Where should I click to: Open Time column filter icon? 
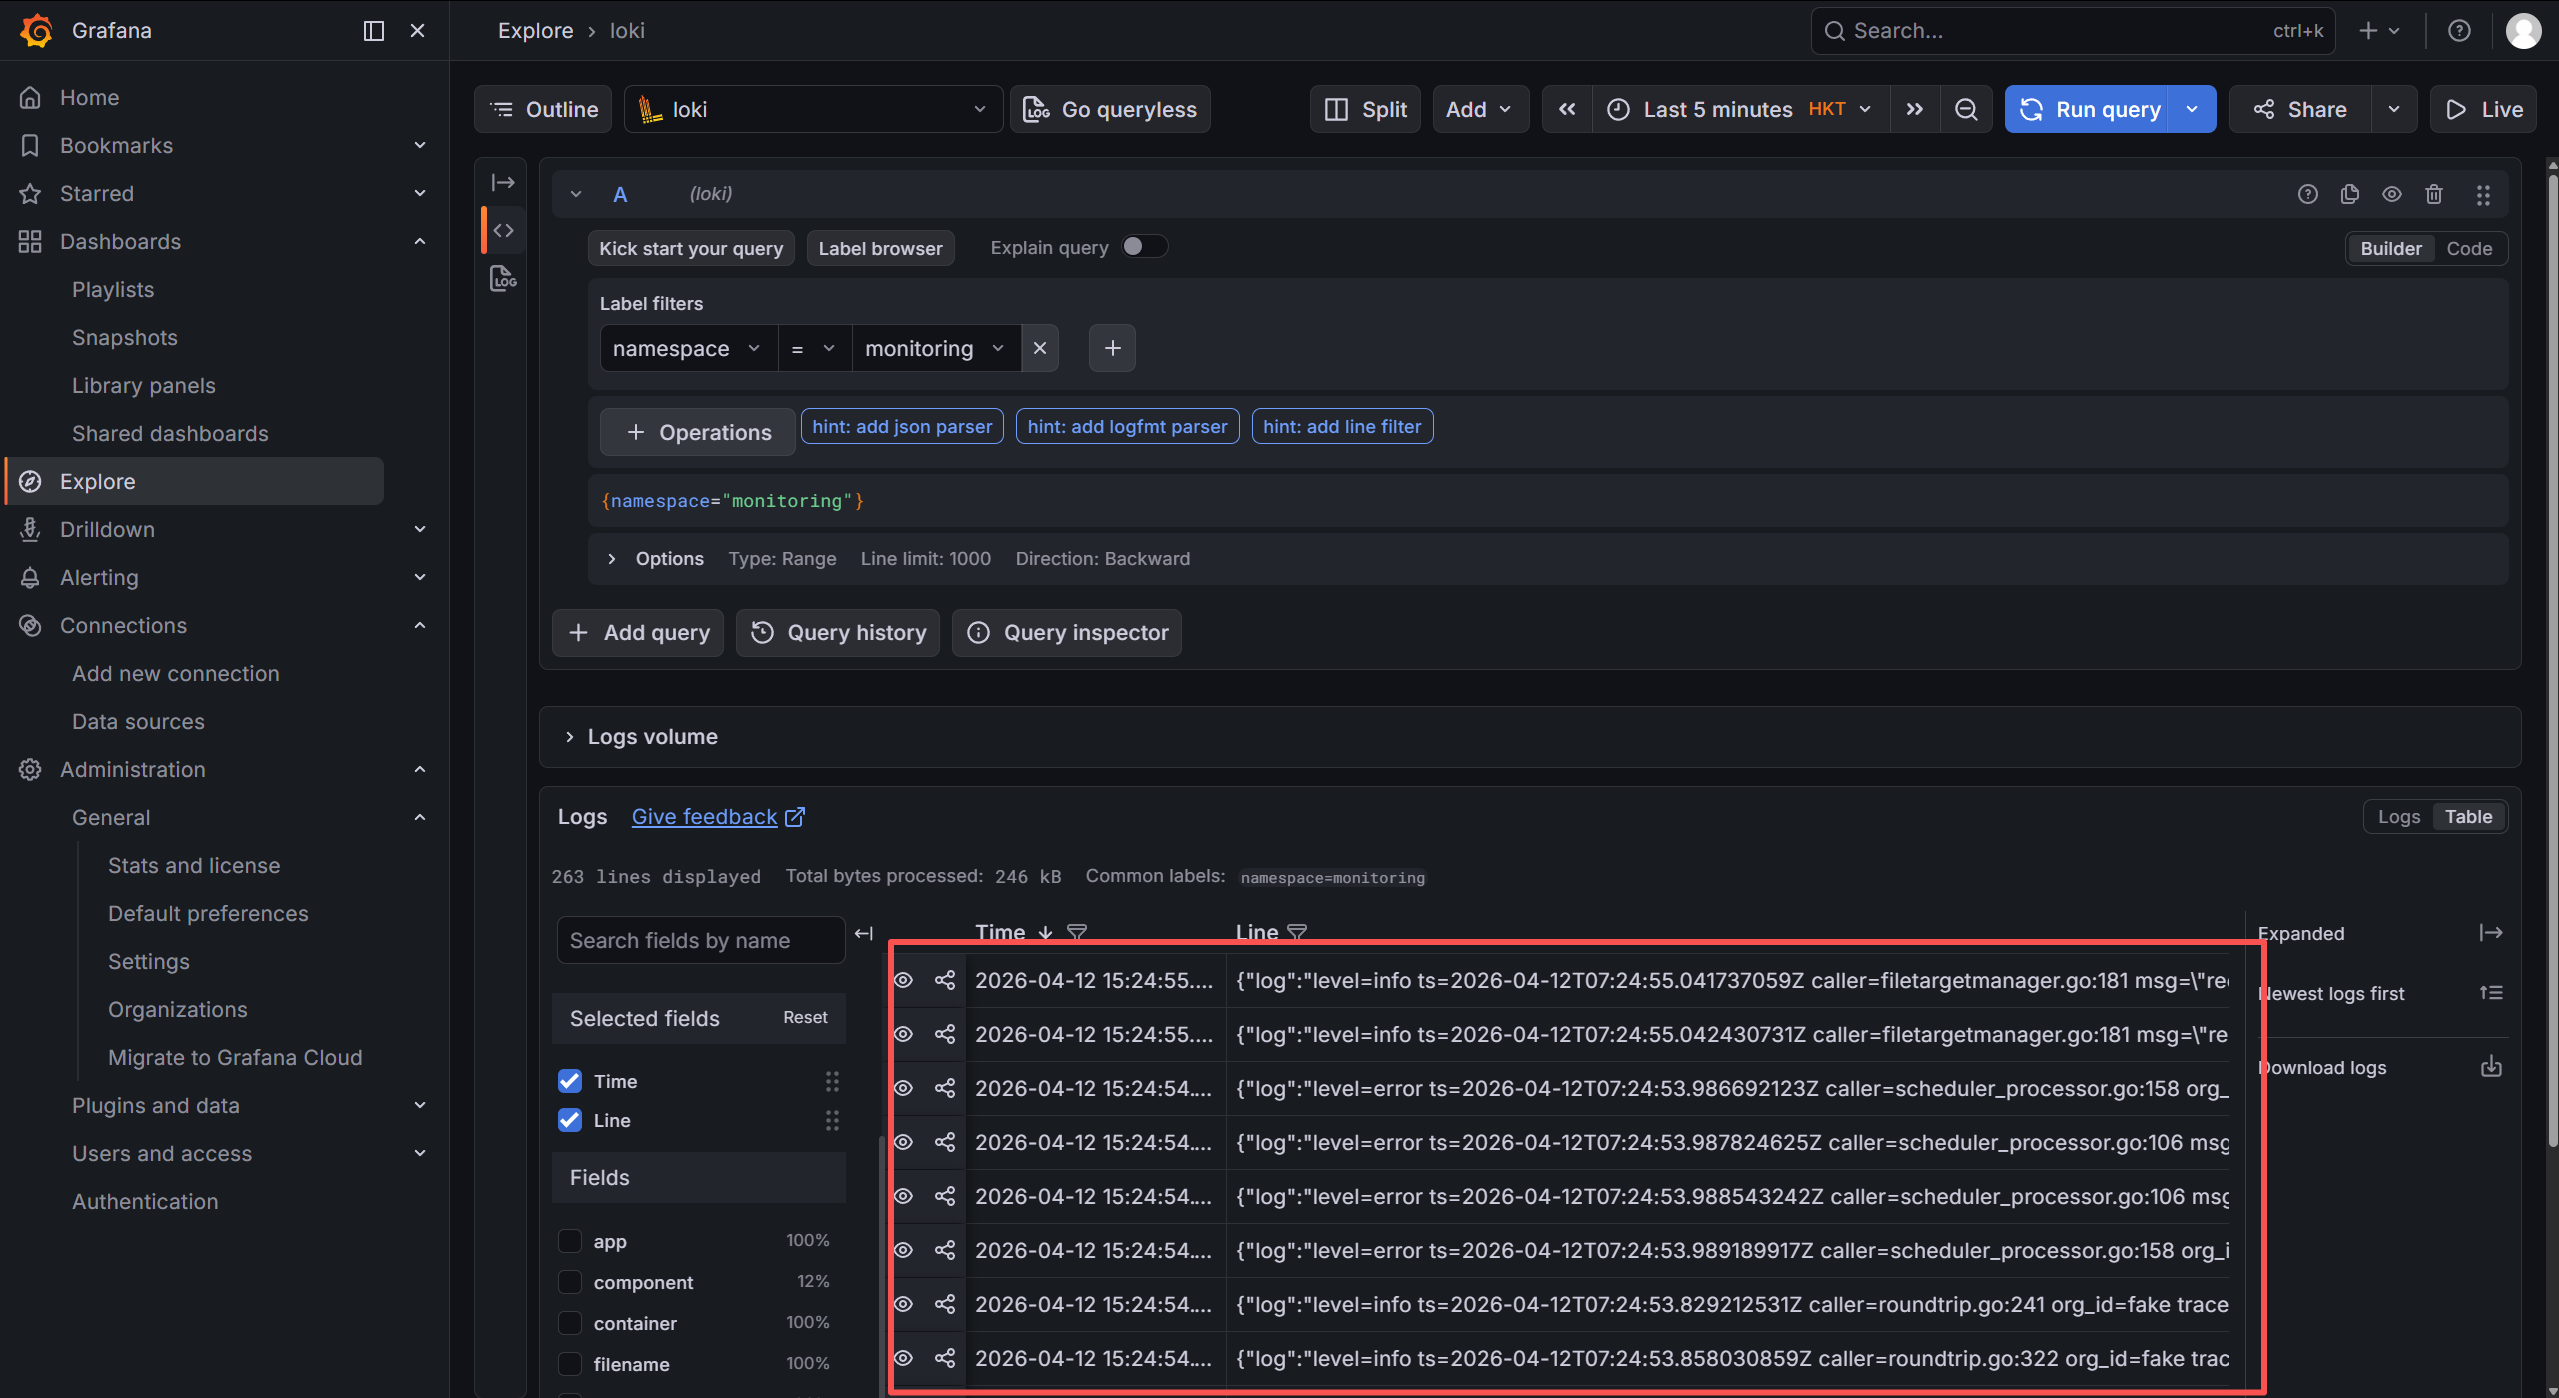[1077, 932]
